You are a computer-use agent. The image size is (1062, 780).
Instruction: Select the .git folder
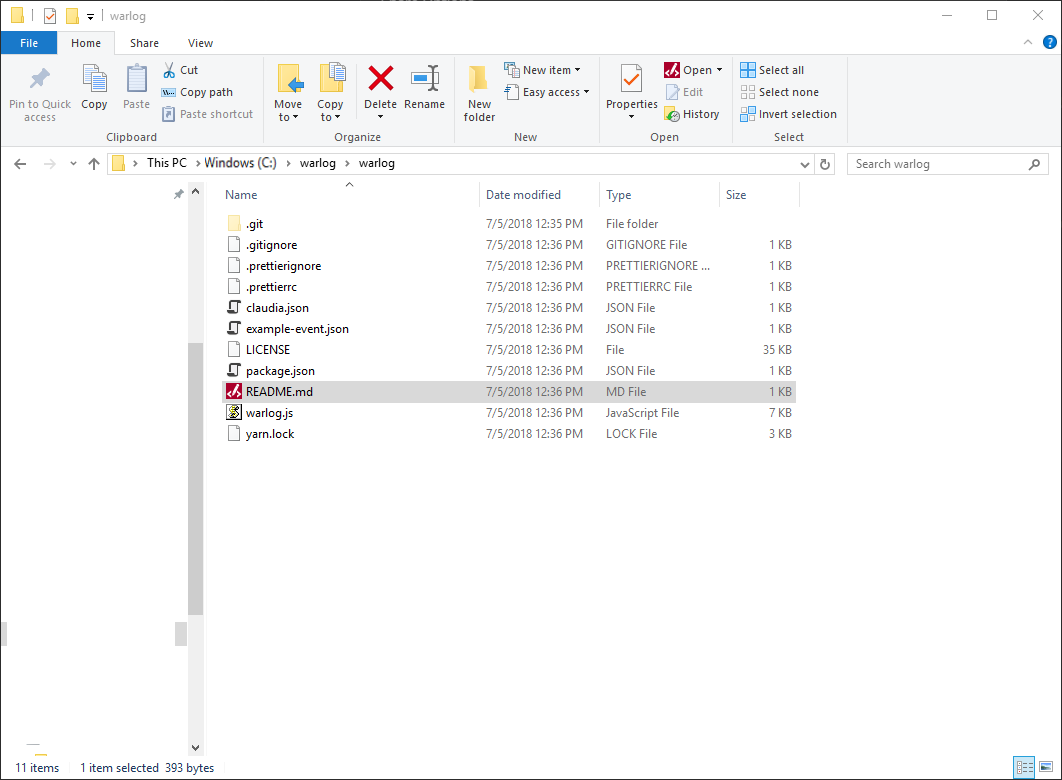(x=509, y=223)
